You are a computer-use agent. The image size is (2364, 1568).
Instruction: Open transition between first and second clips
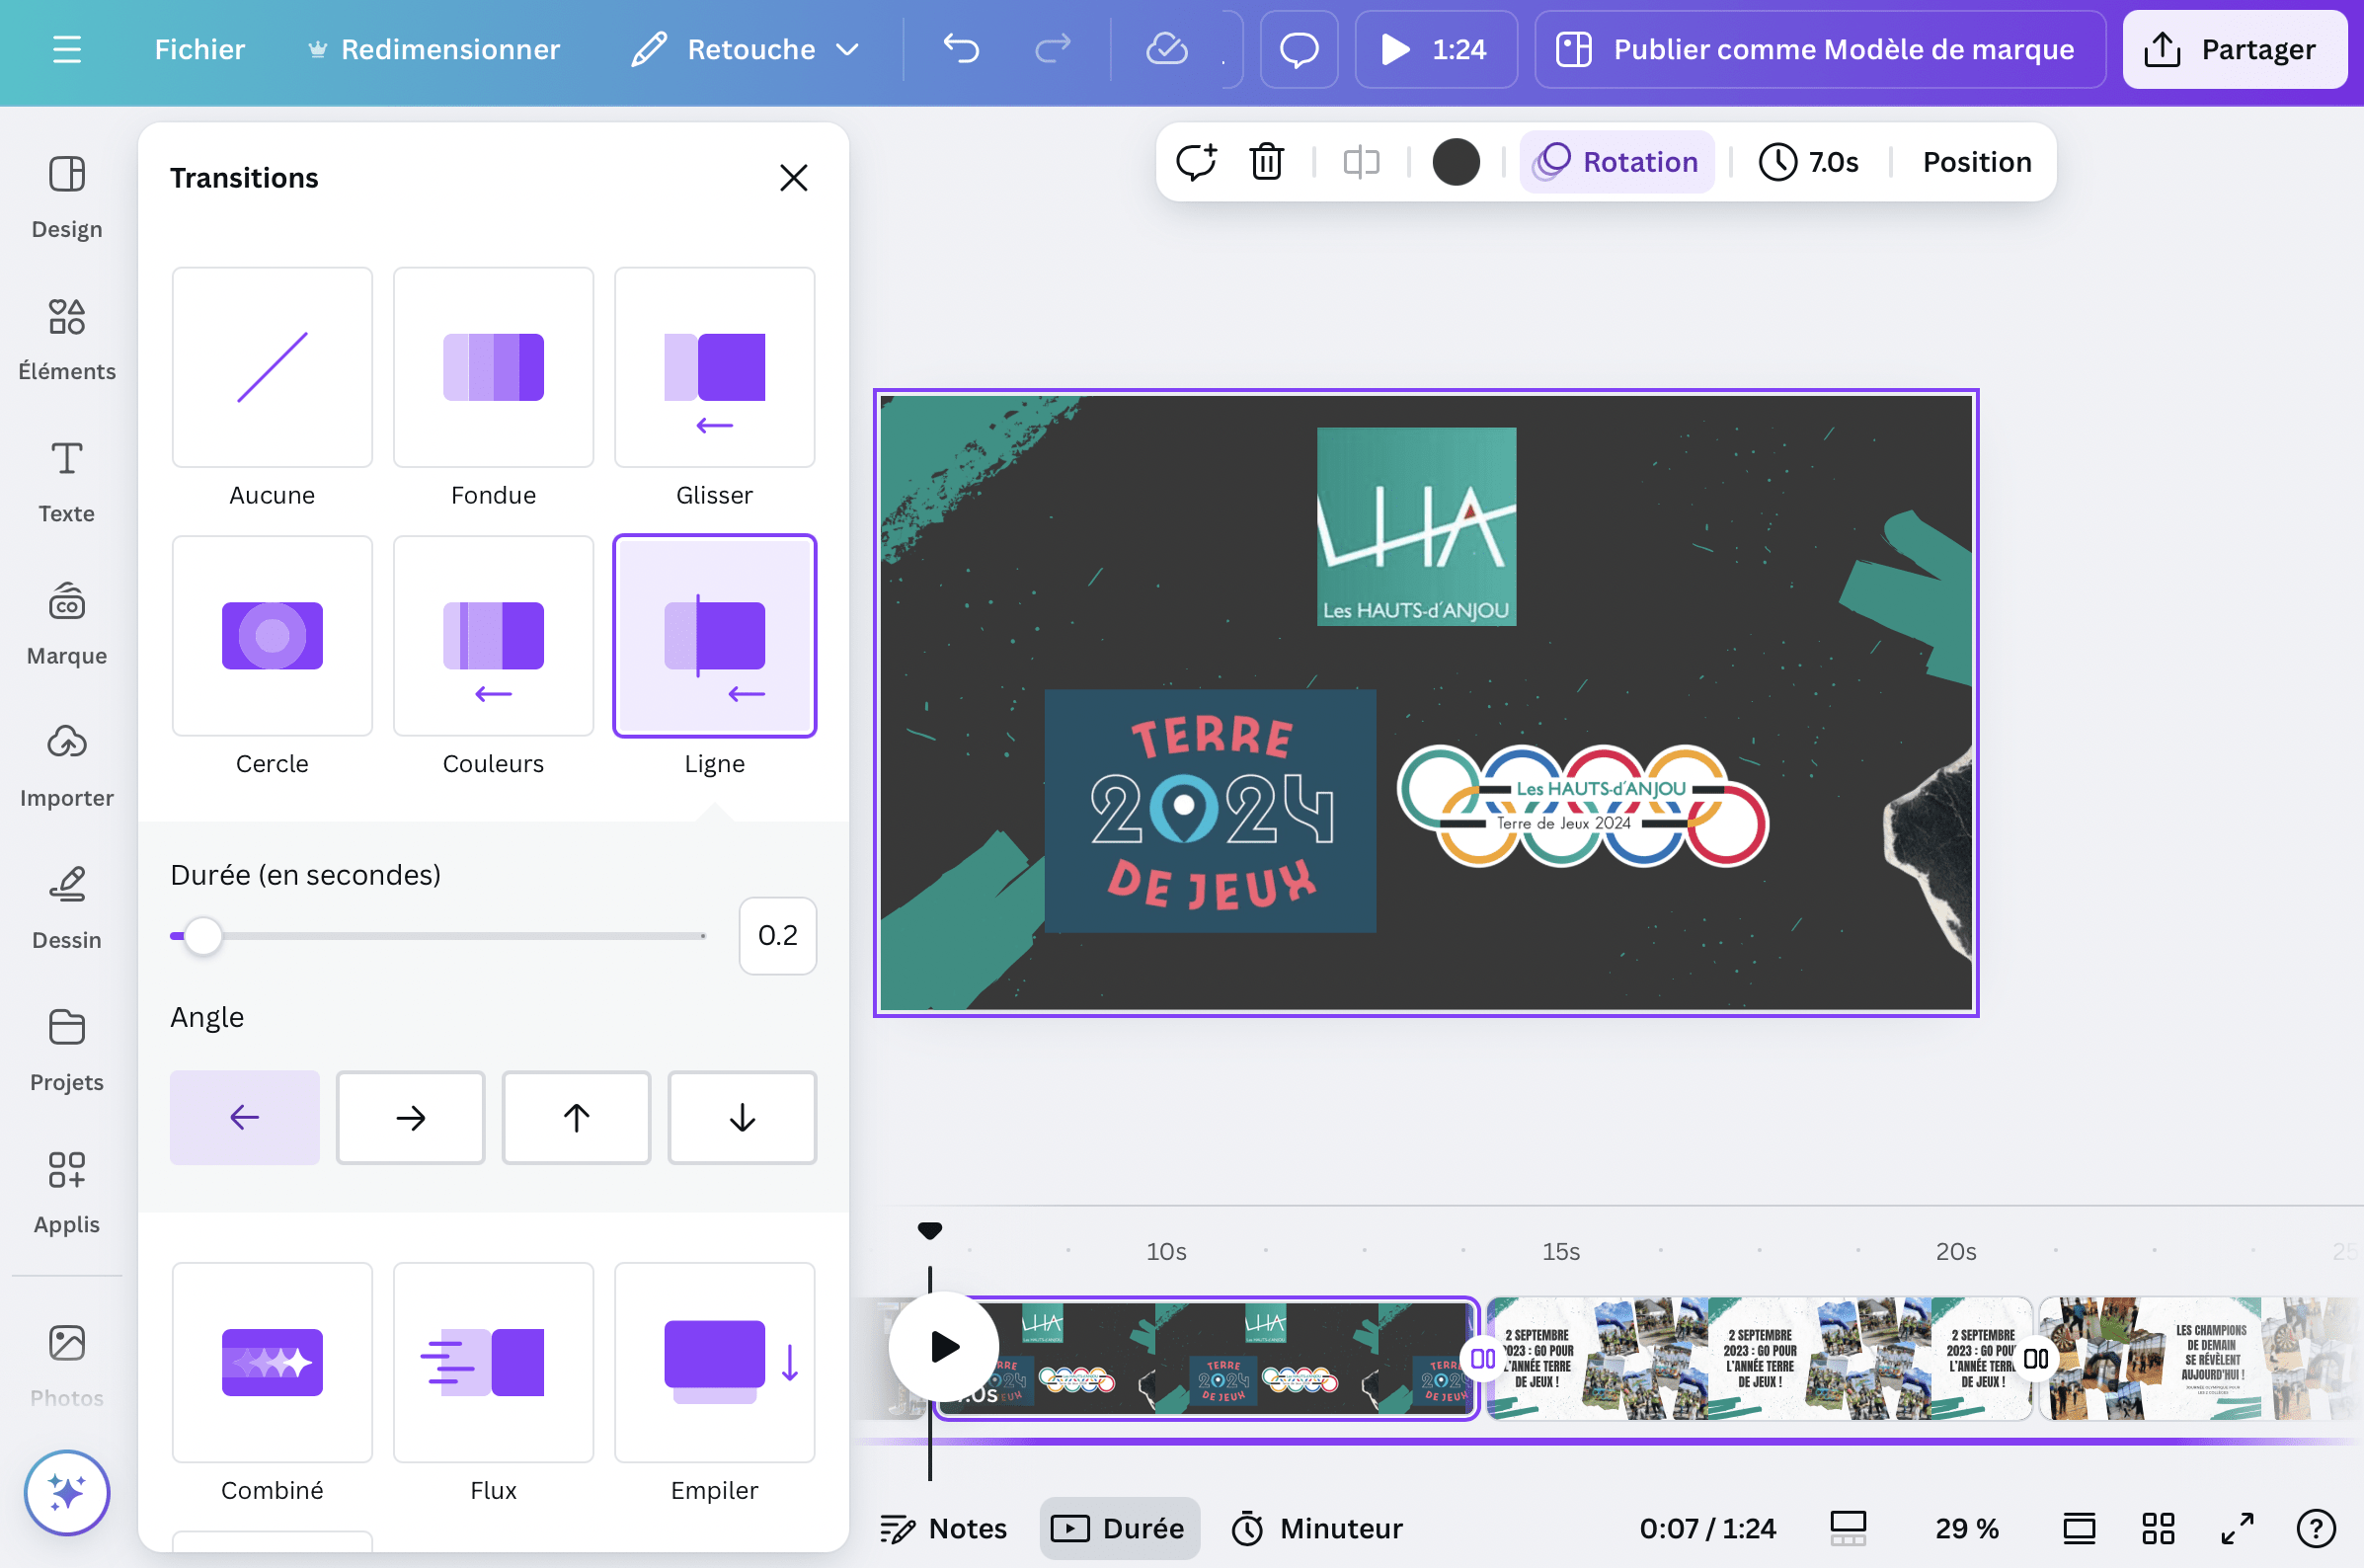1482,1358
